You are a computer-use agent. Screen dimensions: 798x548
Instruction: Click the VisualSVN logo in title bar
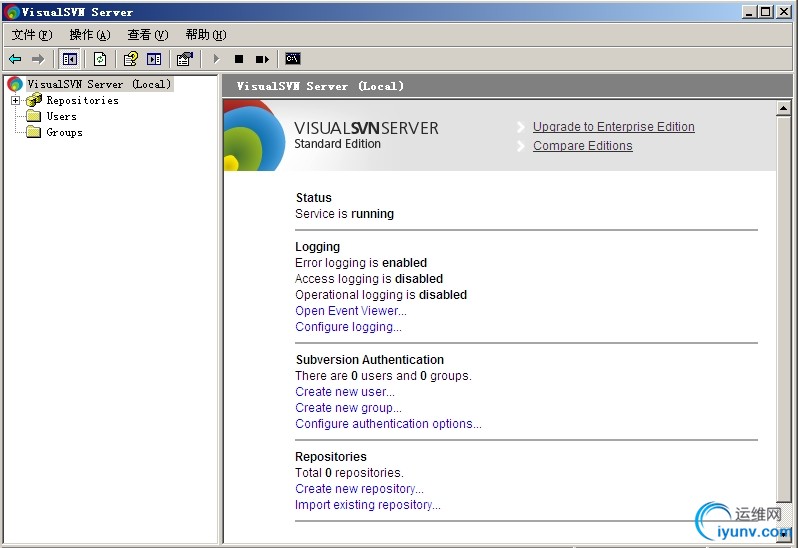click(x=11, y=12)
